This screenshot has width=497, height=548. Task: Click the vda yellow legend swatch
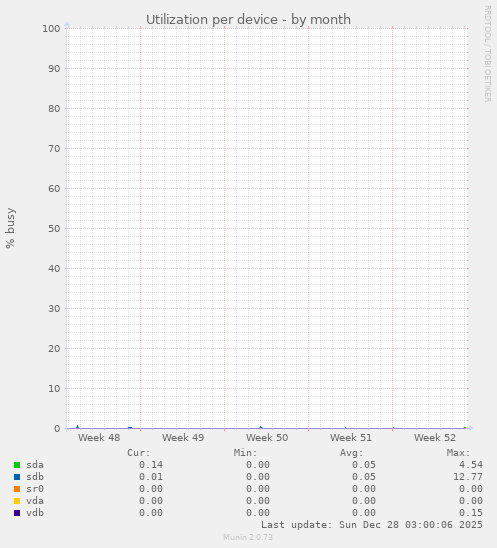pos(17,501)
